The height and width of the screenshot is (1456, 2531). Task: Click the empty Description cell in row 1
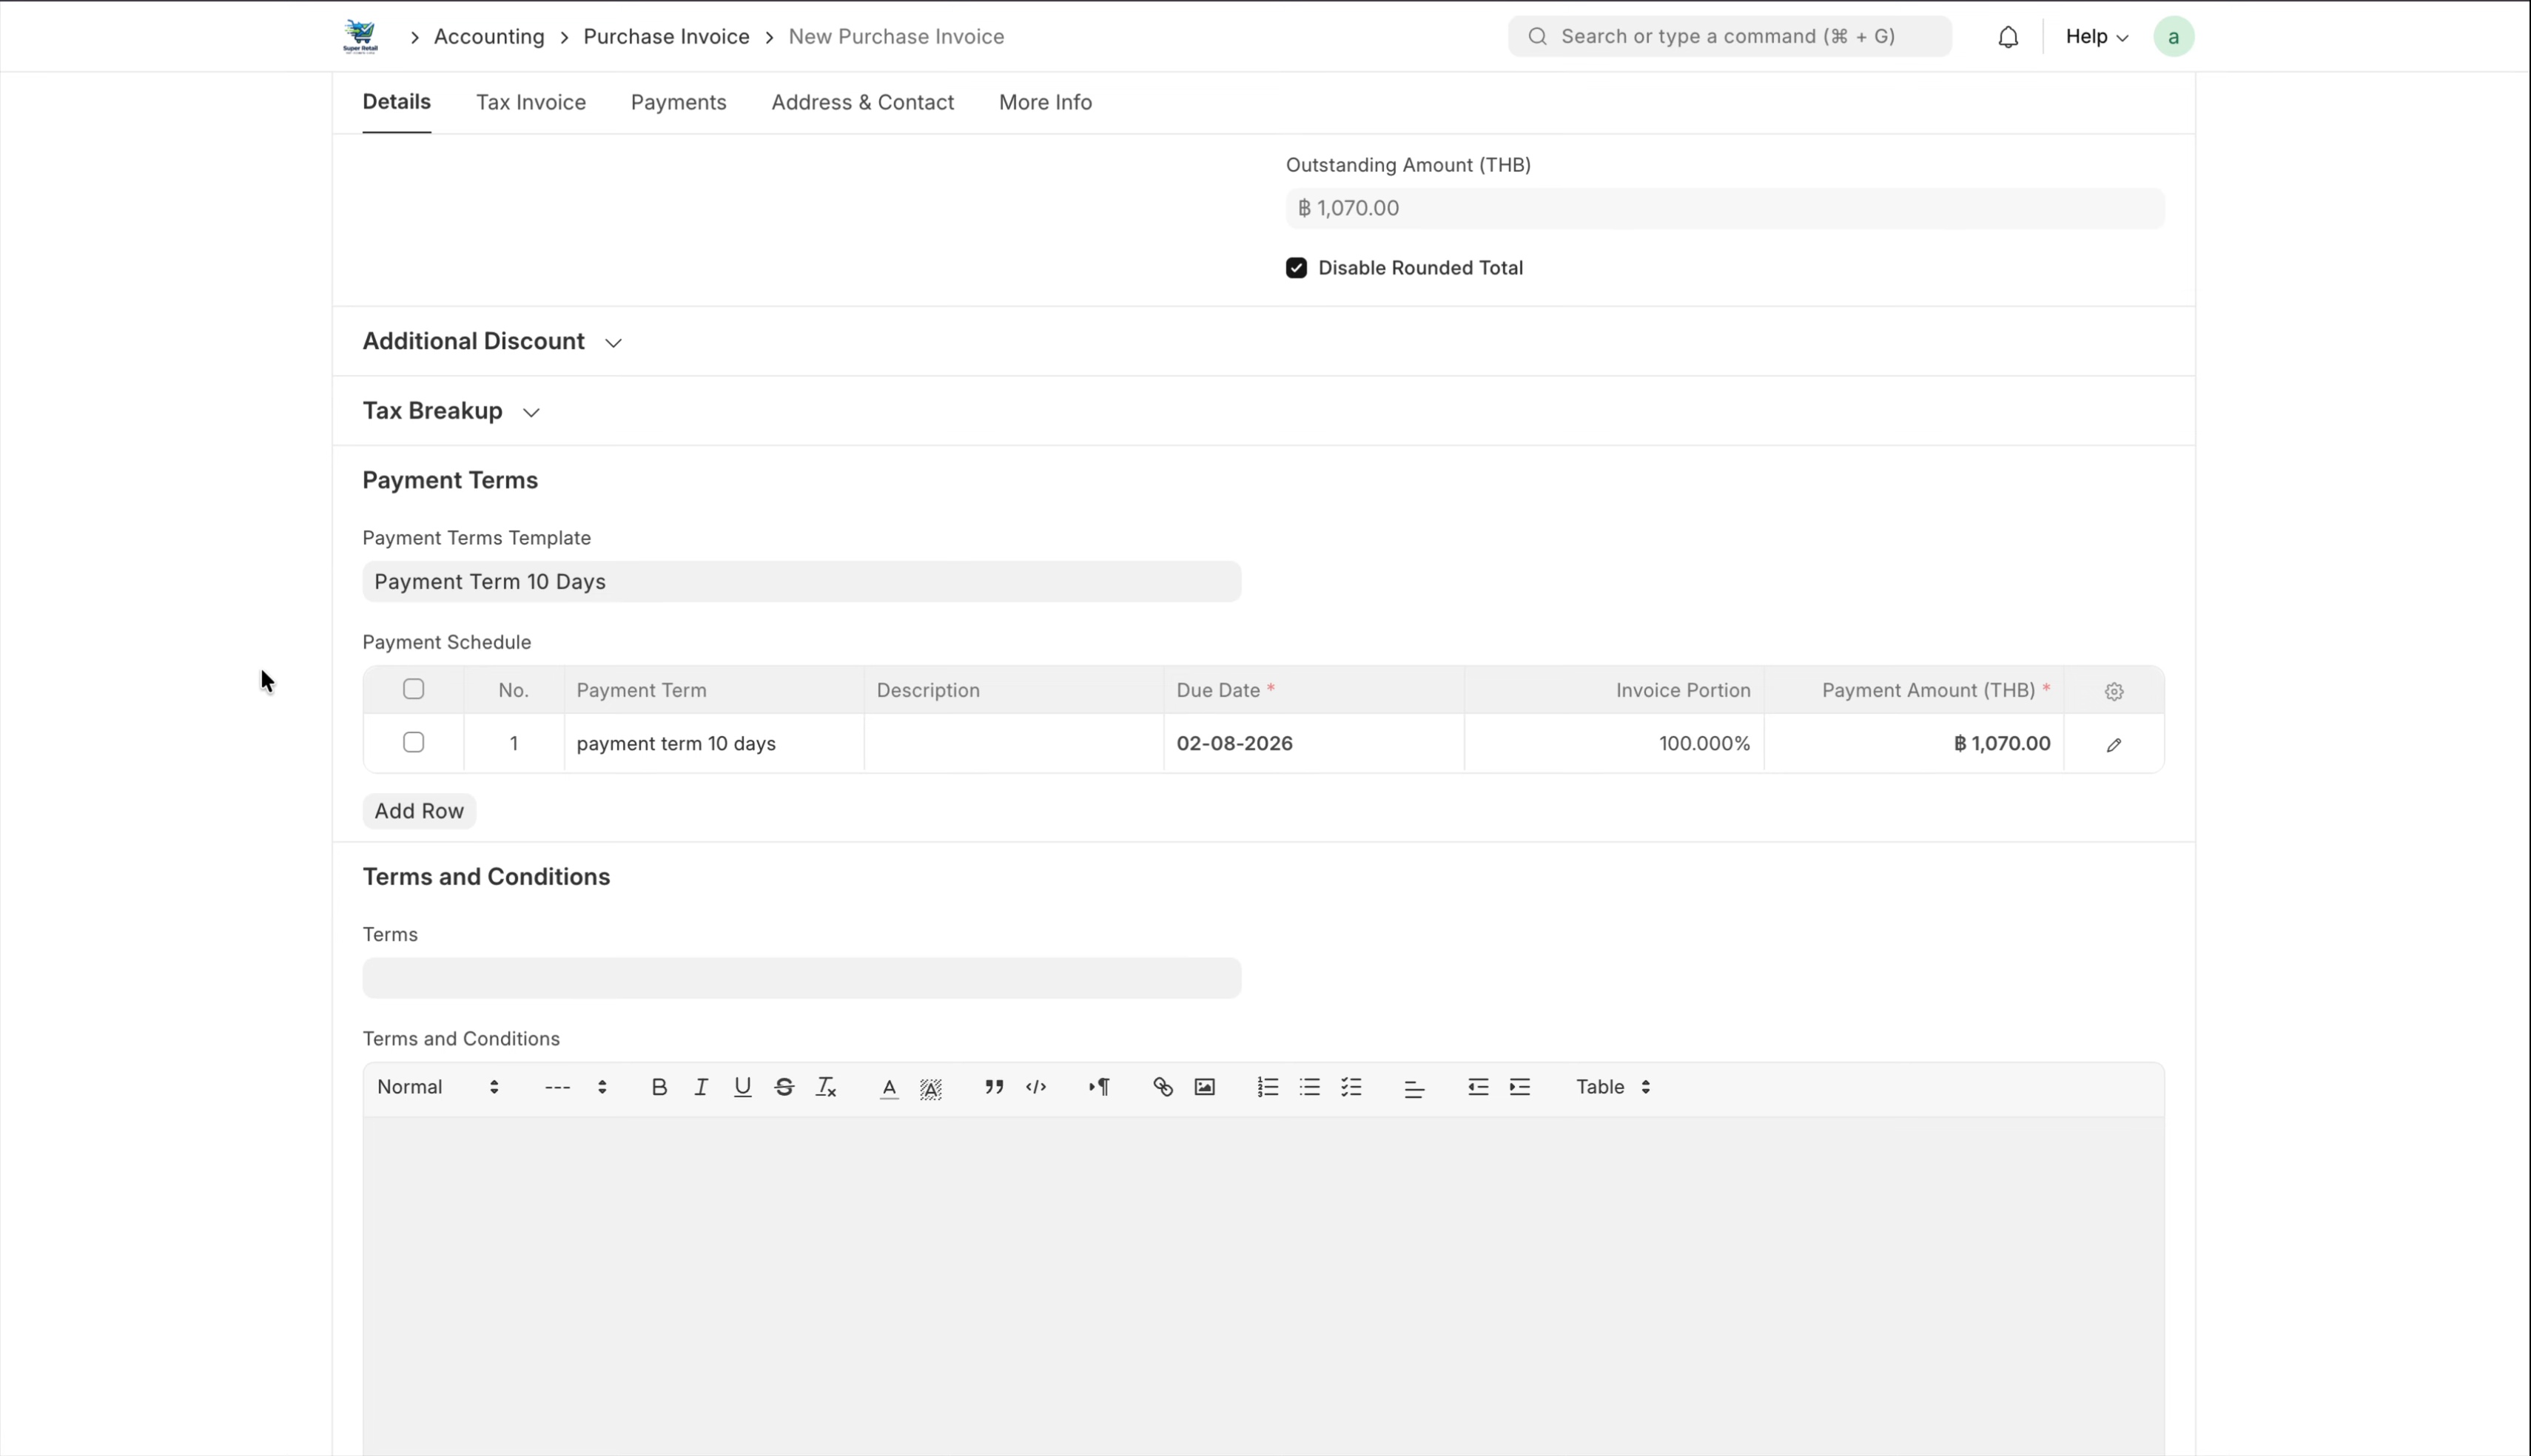point(1014,743)
